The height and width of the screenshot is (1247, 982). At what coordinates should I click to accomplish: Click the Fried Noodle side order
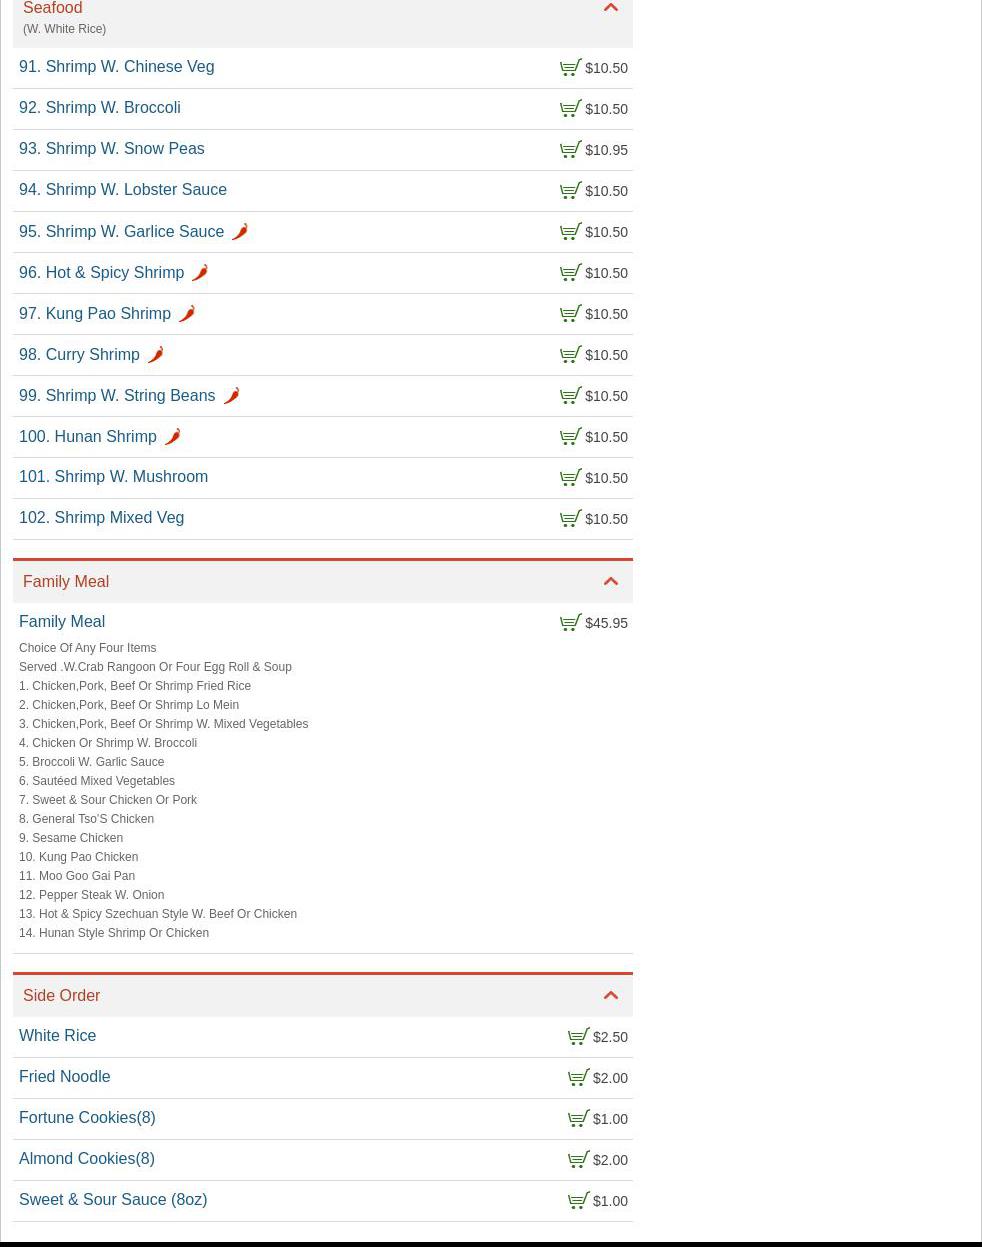[x=65, y=1077]
